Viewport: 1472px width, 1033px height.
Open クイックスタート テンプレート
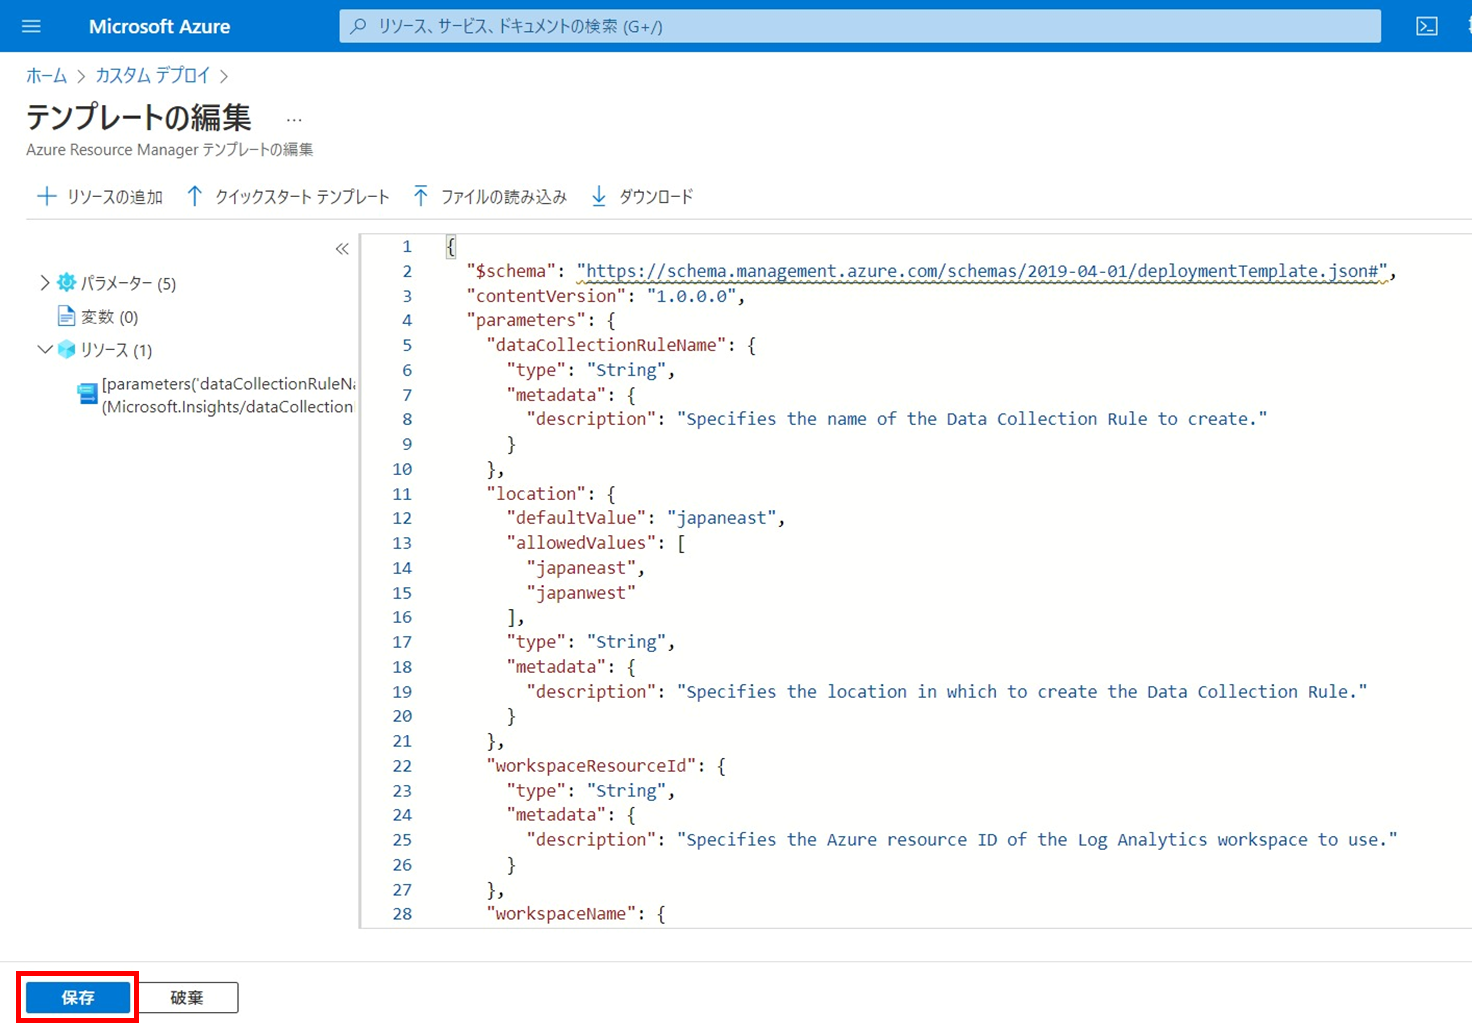(x=302, y=197)
